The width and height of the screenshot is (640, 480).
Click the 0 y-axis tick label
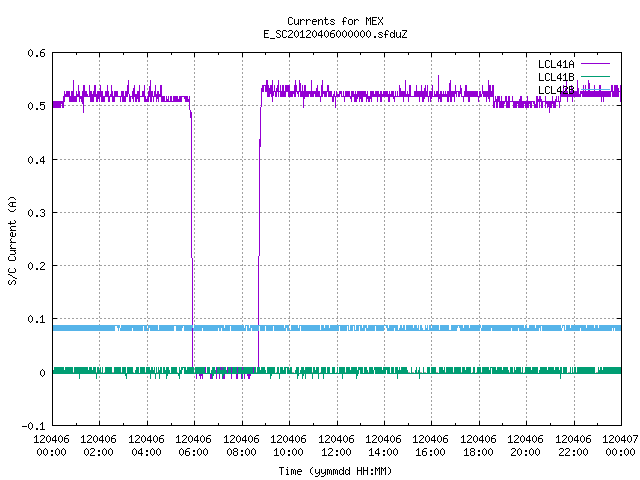point(42,373)
